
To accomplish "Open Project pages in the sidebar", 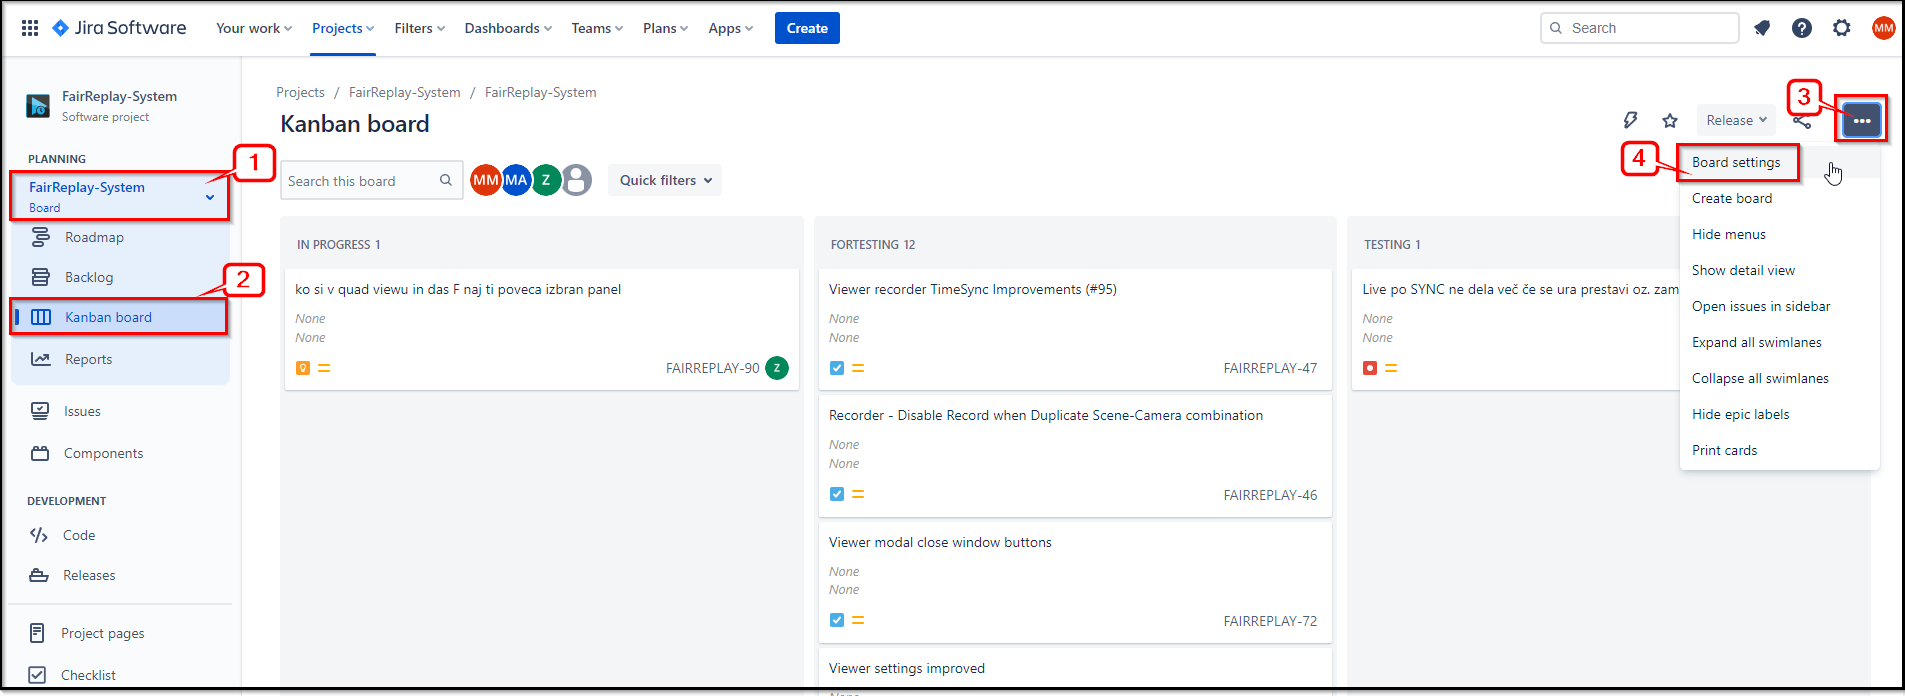I will [x=120, y=633].
